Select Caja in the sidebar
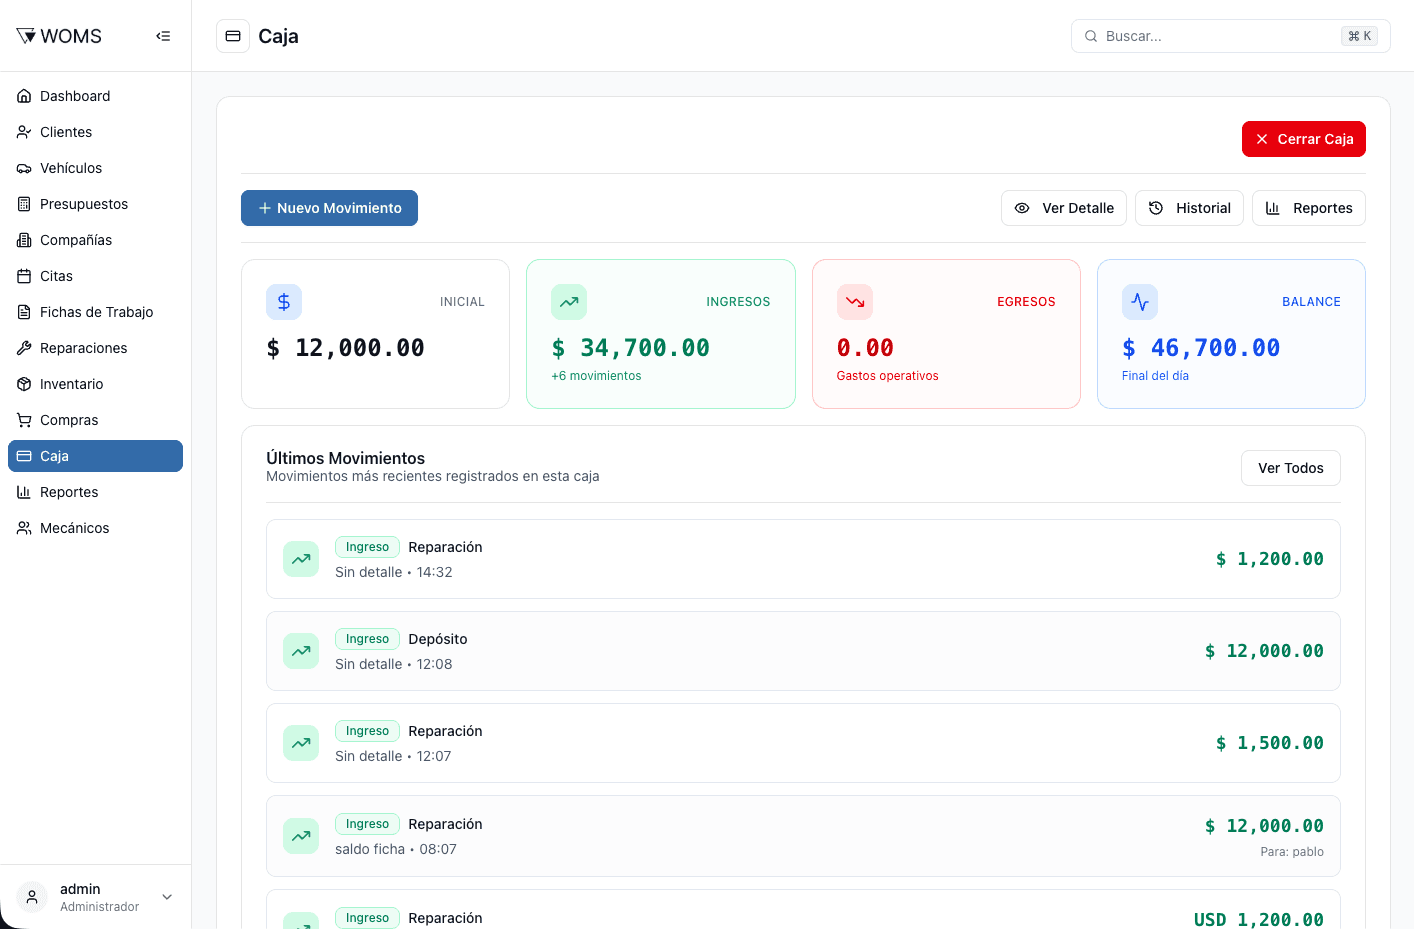Viewport: 1414px width, 929px height. tap(95, 456)
